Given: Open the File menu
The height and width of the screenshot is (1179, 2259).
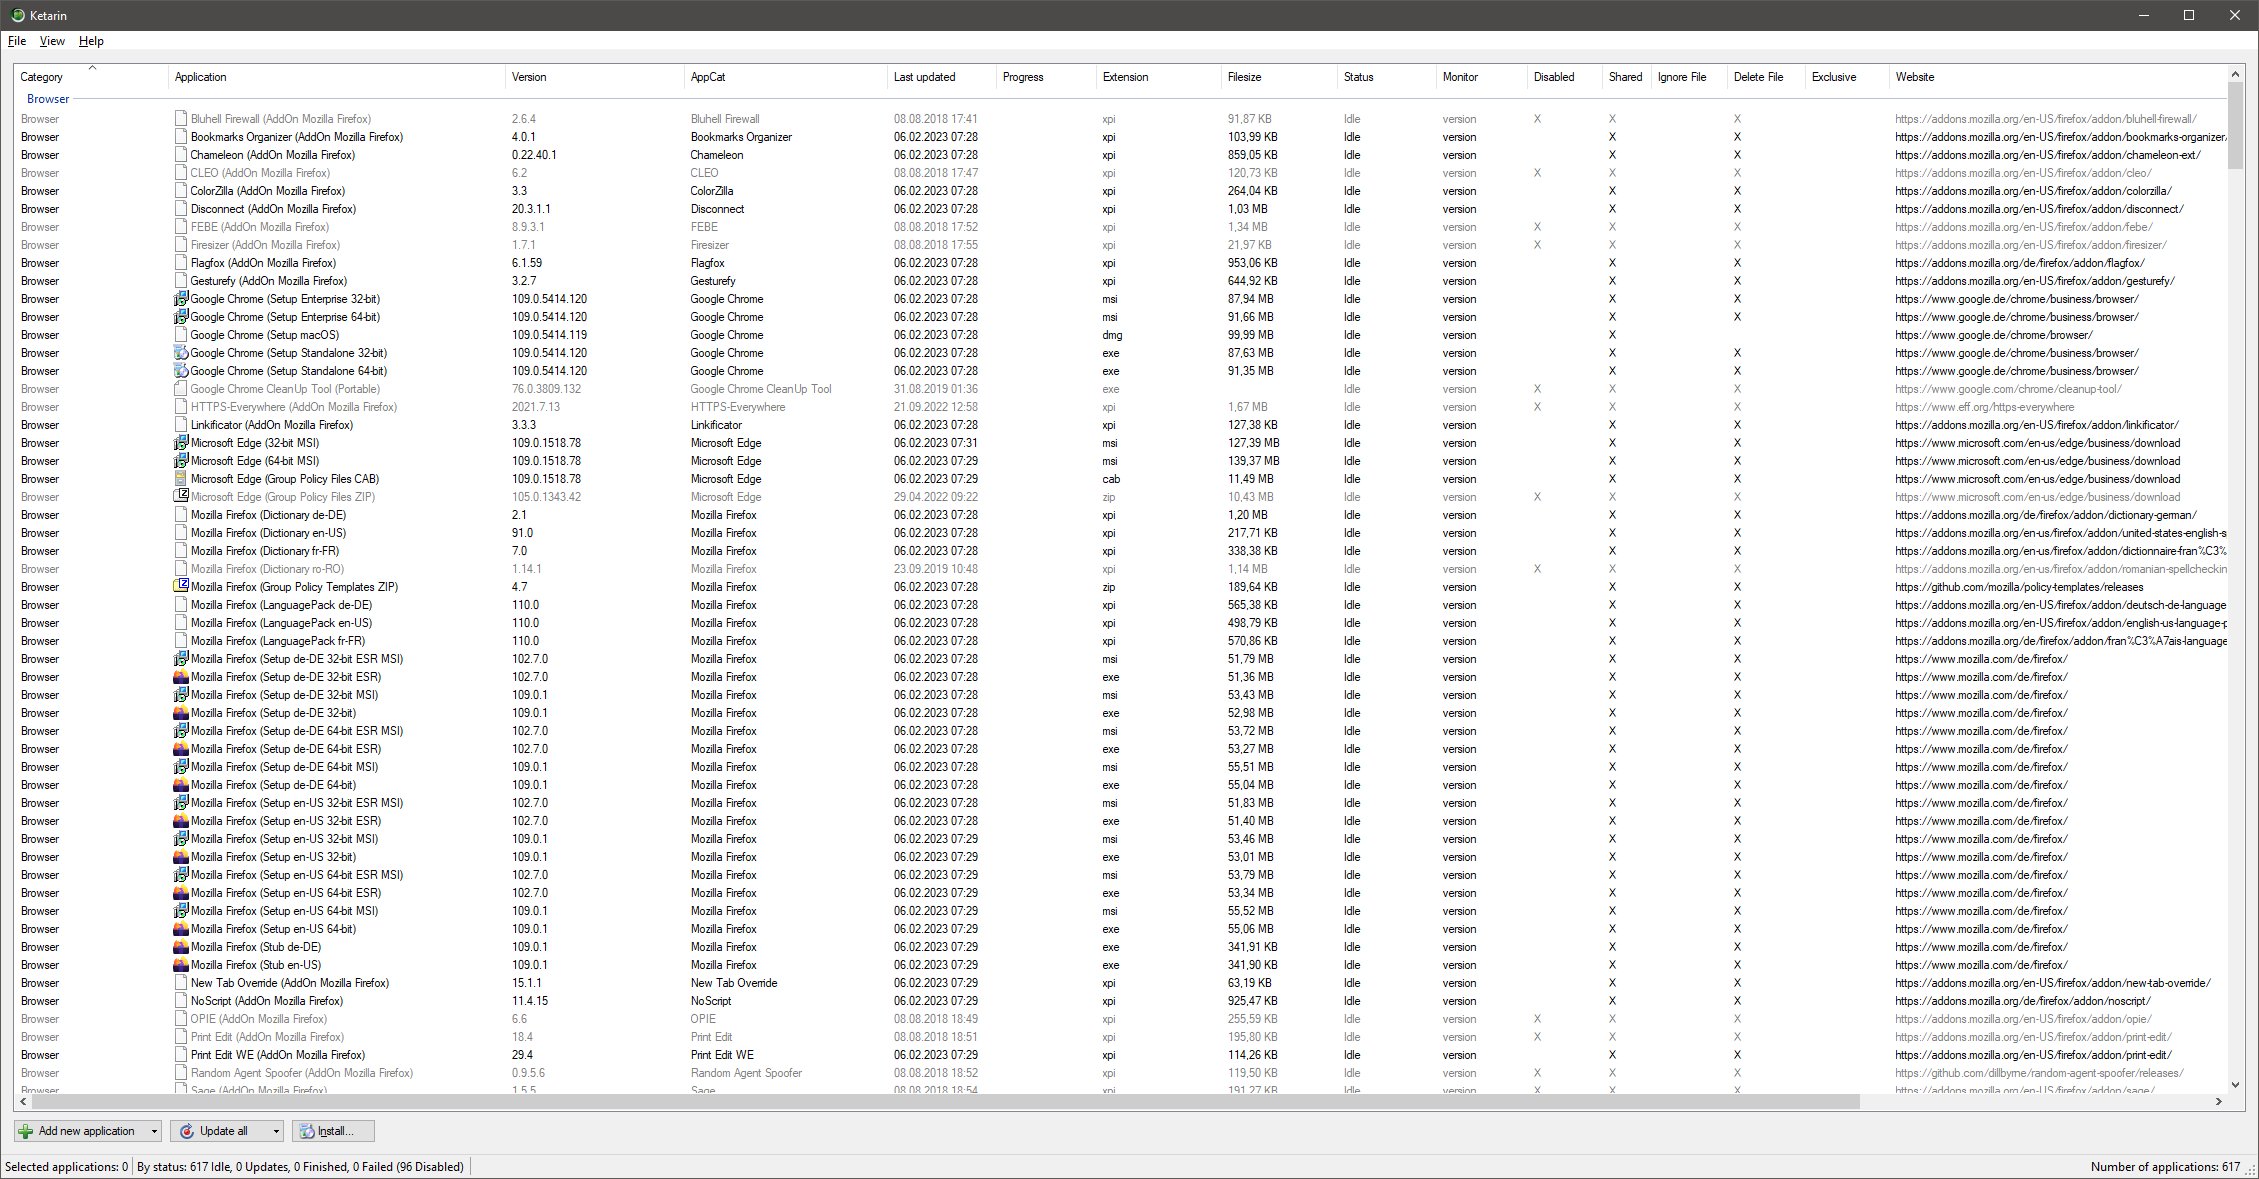Looking at the screenshot, I should coord(17,41).
